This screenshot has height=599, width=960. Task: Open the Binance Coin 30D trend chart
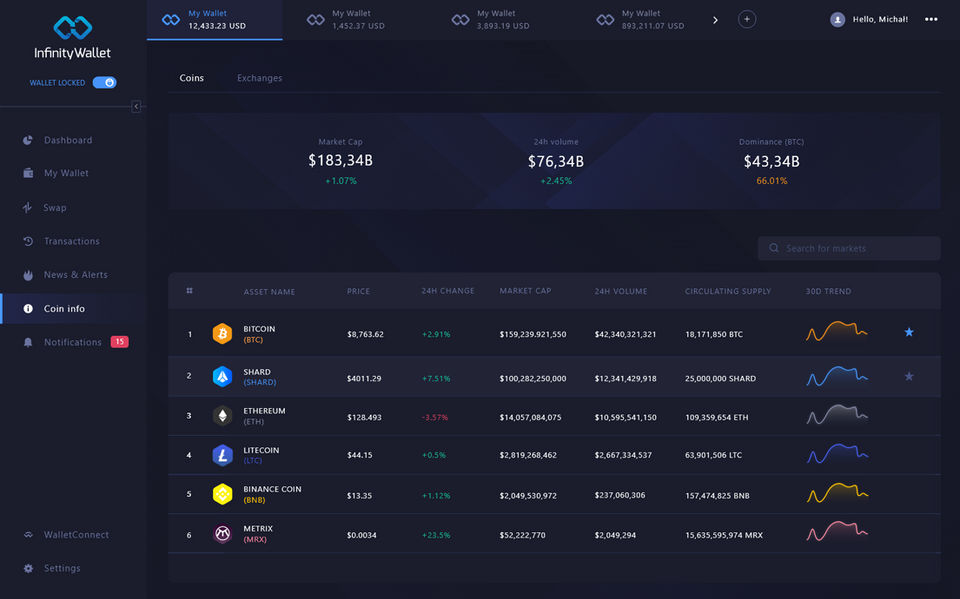pyautogui.click(x=837, y=493)
